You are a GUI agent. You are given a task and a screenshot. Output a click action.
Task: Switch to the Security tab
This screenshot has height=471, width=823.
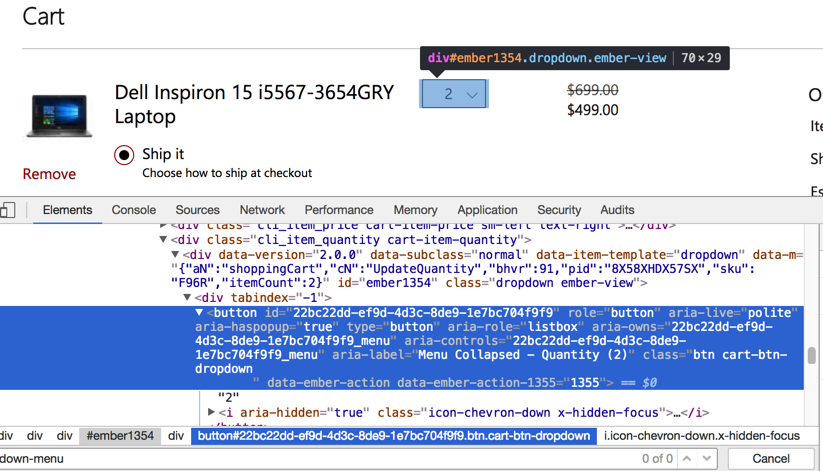click(559, 210)
